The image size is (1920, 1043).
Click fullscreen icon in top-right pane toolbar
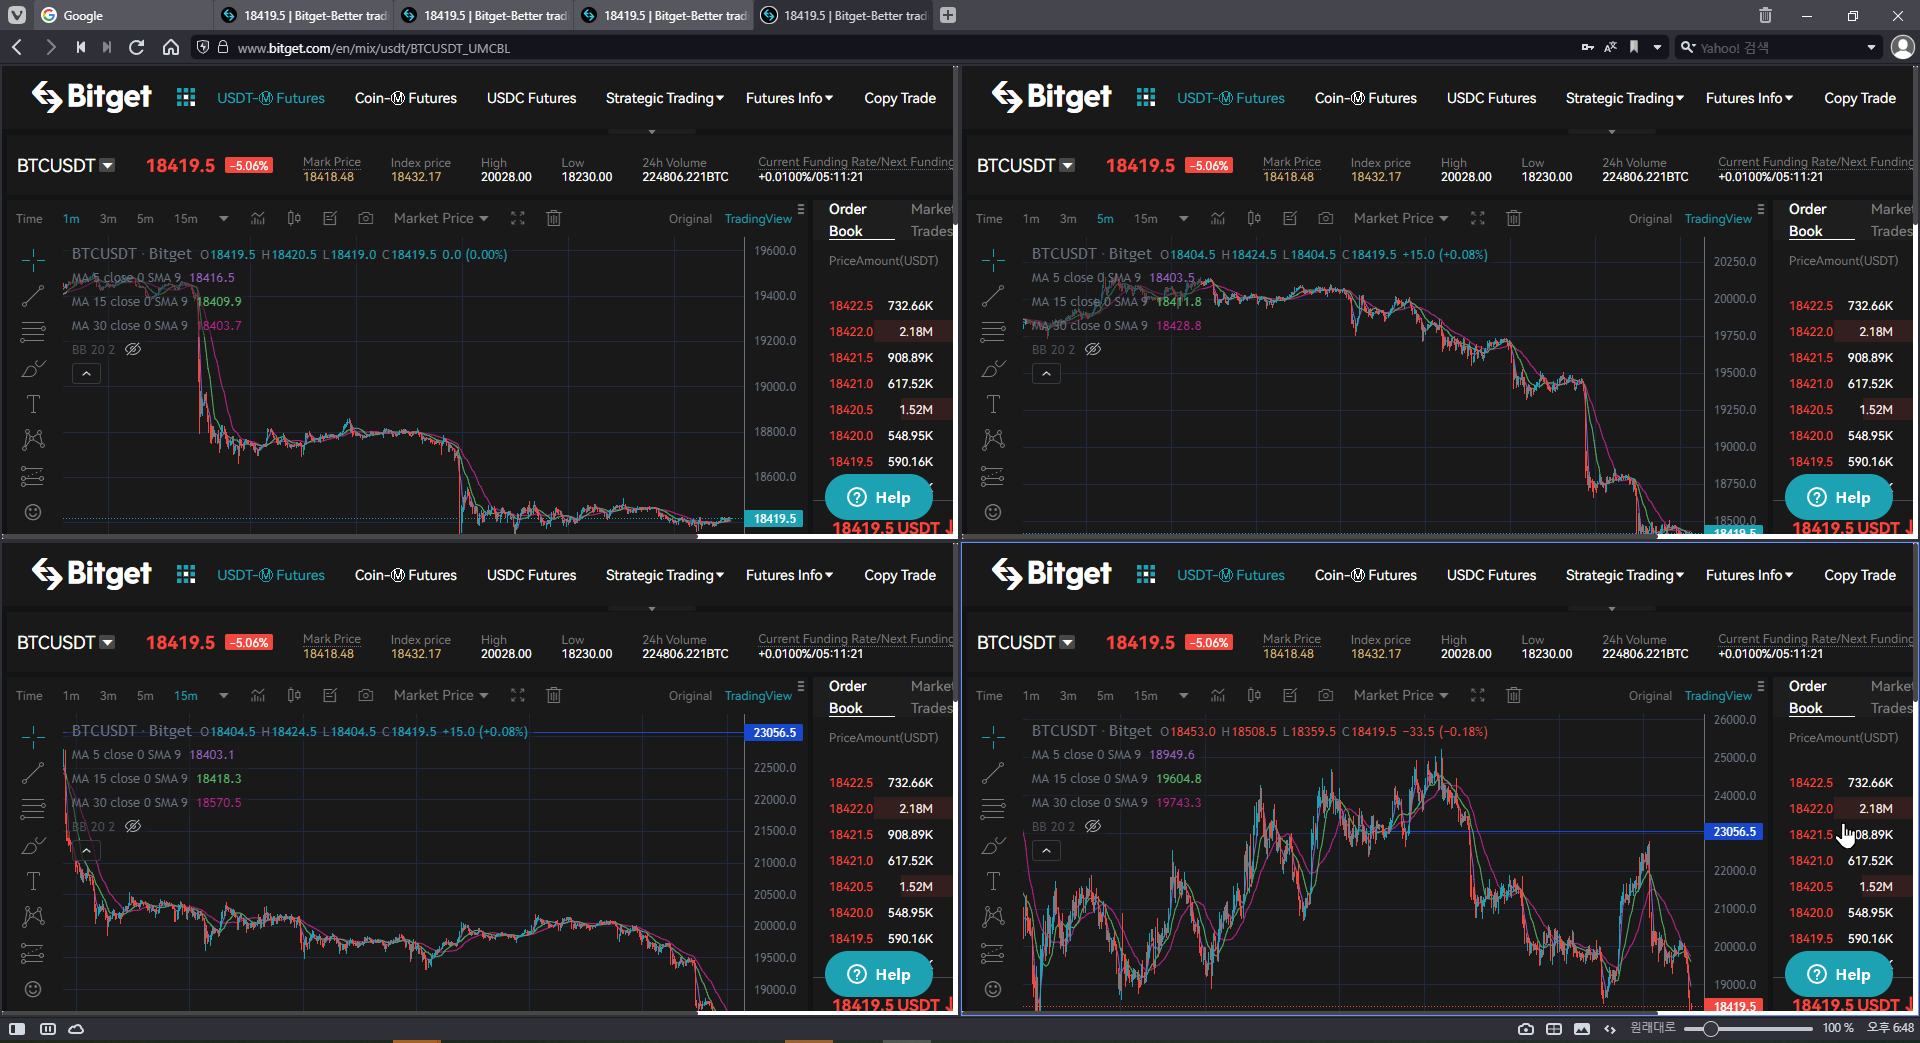coord(1478,218)
